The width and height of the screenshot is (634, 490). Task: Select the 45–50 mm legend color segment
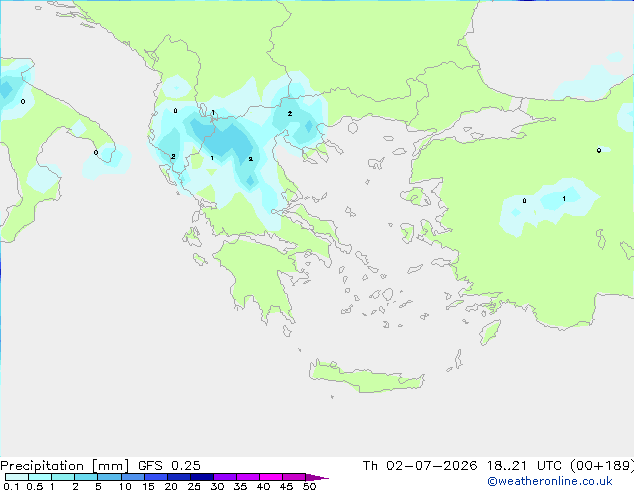coord(294,477)
